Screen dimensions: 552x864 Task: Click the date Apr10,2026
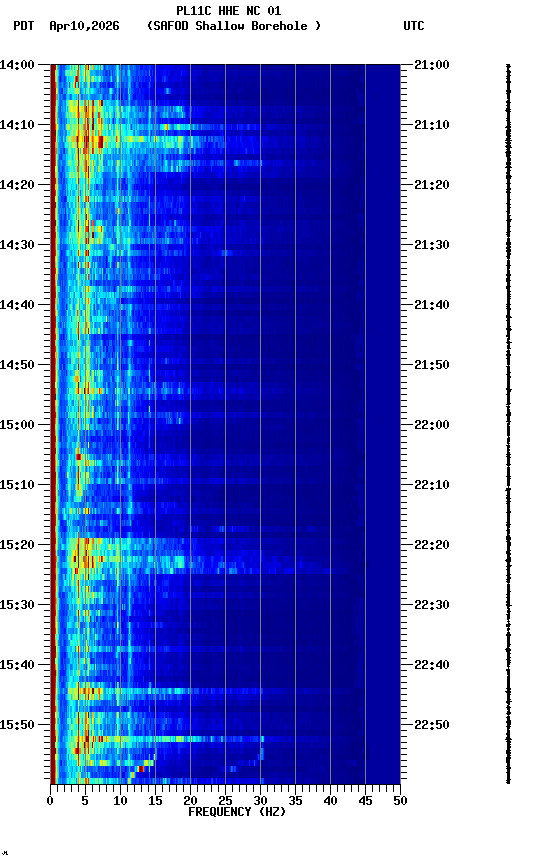84,26
